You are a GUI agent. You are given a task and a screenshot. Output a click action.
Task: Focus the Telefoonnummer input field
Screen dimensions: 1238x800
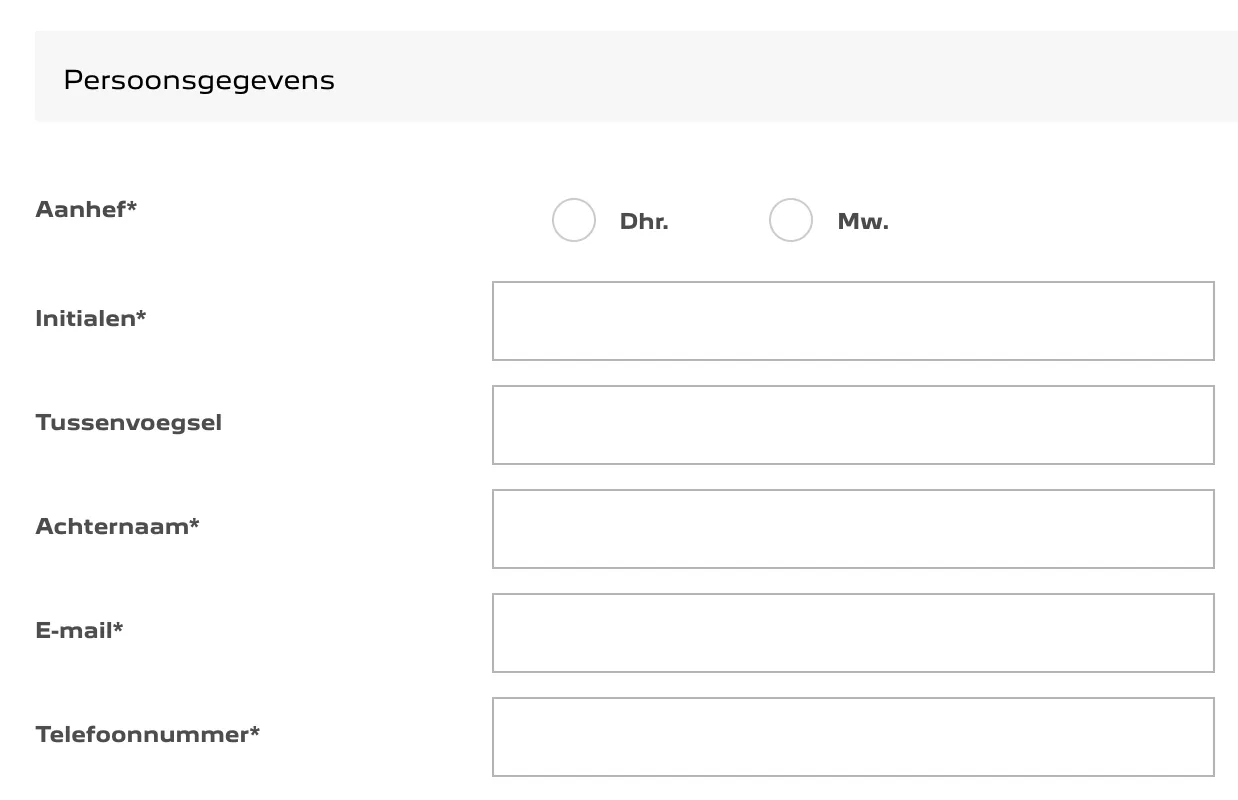coord(853,737)
